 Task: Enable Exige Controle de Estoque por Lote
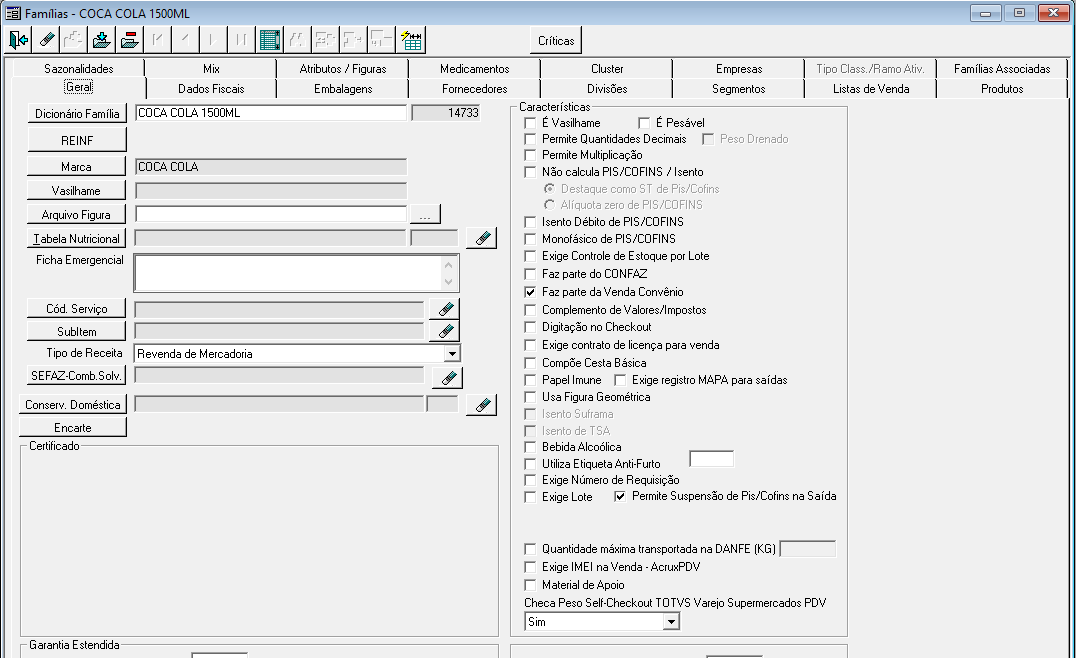point(530,256)
